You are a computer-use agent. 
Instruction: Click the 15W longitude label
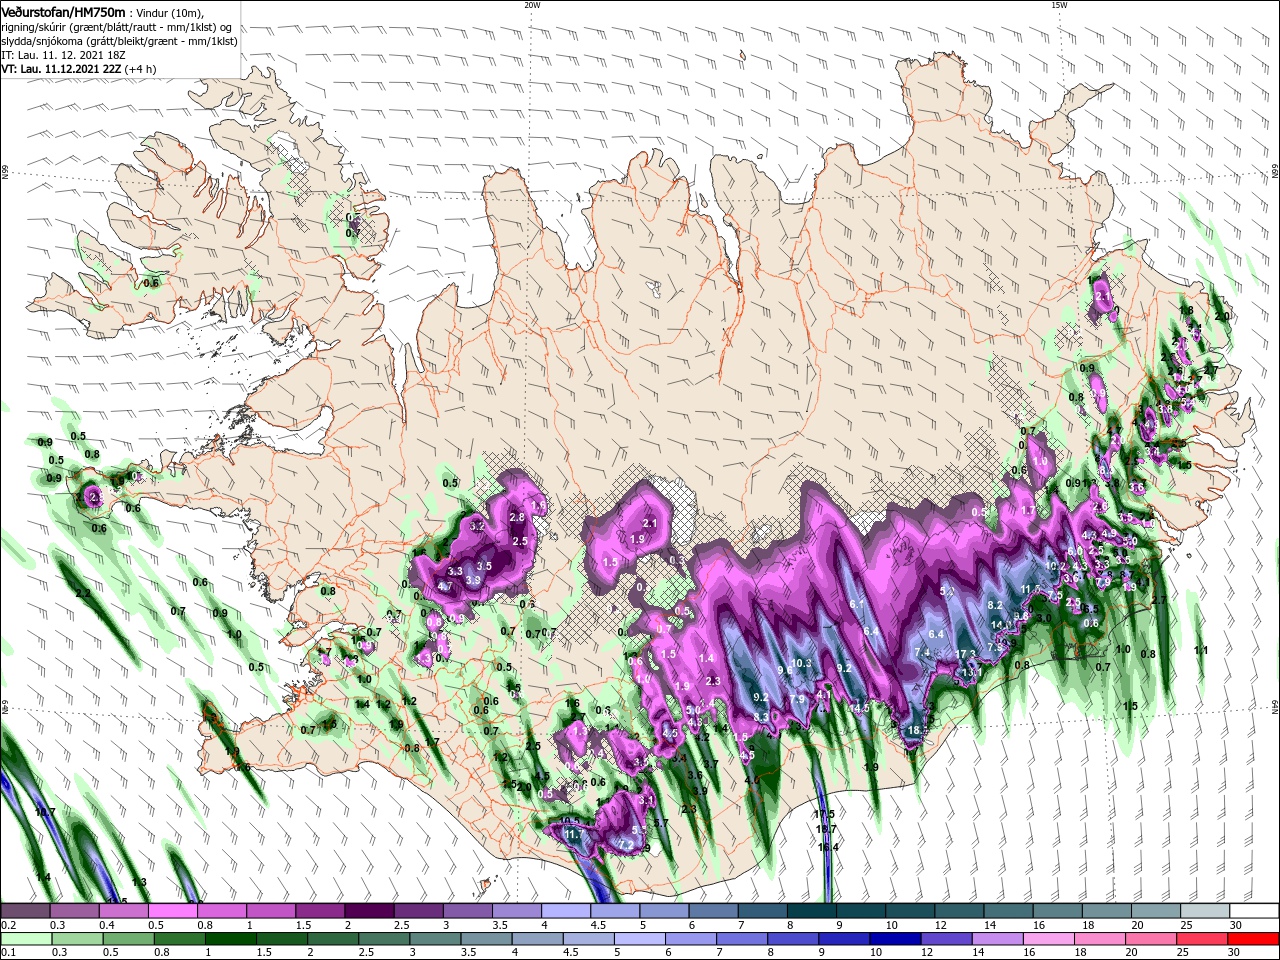(x=1059, y=4)
